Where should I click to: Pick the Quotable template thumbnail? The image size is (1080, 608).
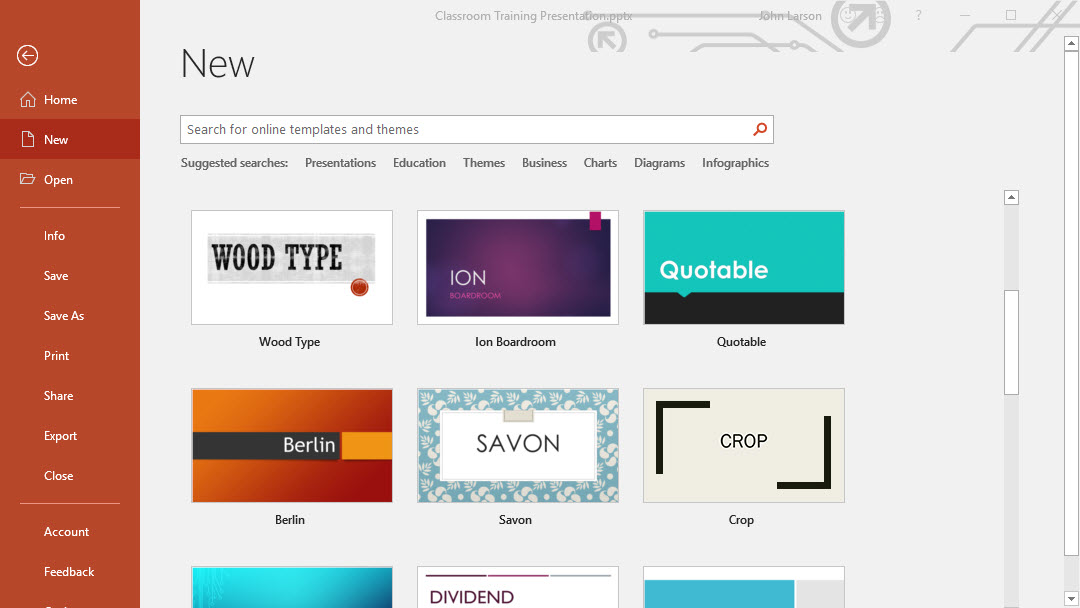(x=744, y=267)
